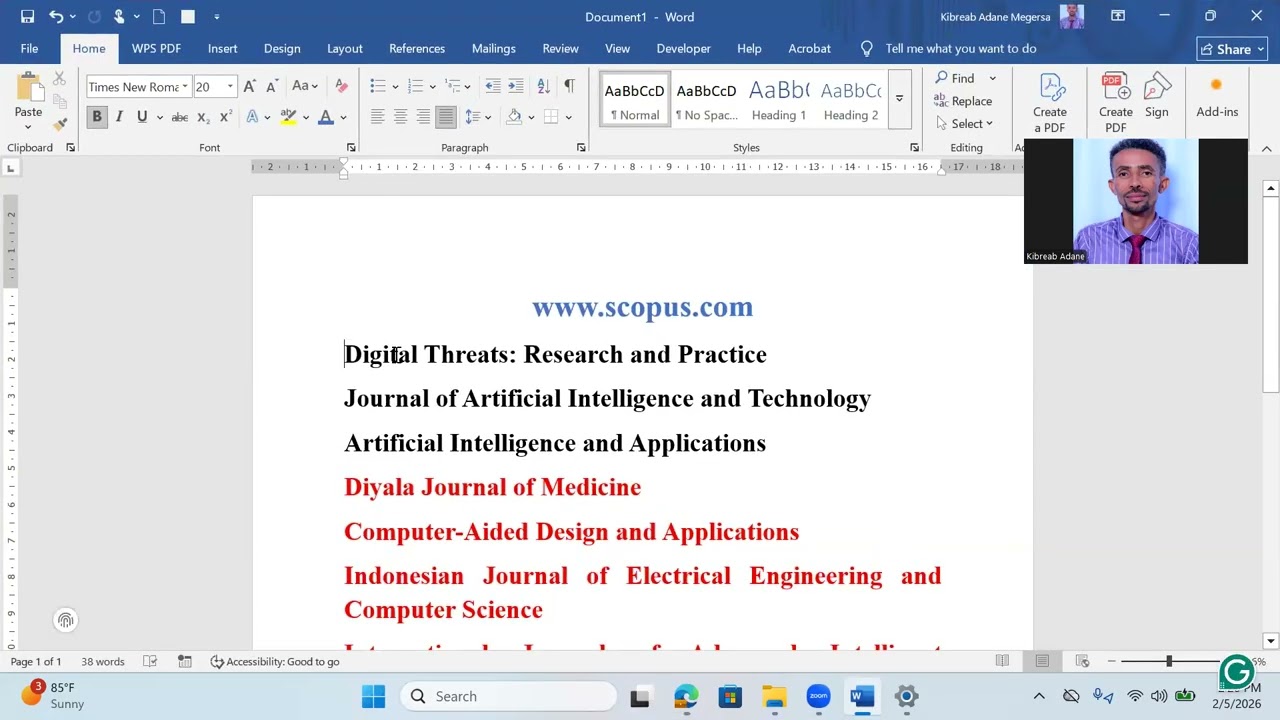
Task: Apply the blue font color
Action: coord(325,117)
